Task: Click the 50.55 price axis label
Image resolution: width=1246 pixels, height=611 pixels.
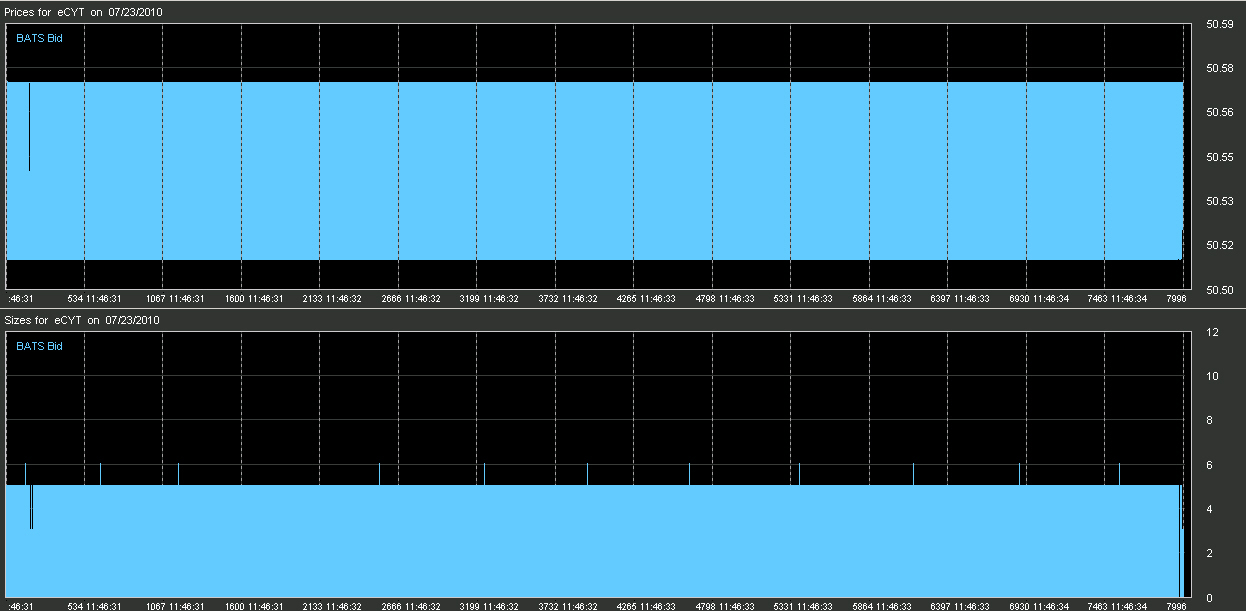Action: click(1219, 157)
